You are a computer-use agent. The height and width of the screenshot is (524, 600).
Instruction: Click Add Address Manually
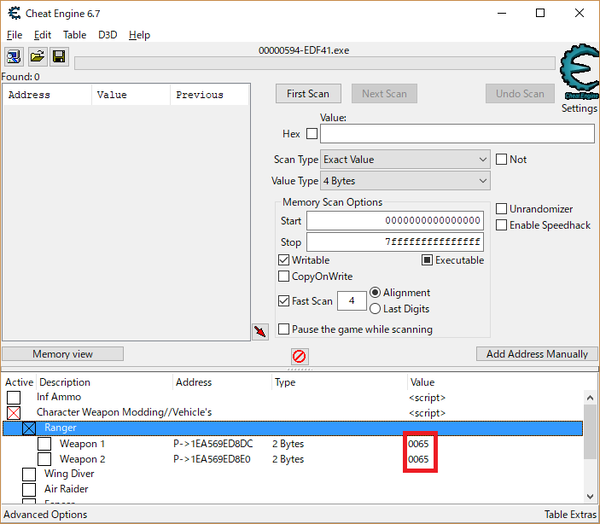coord(536,354)
